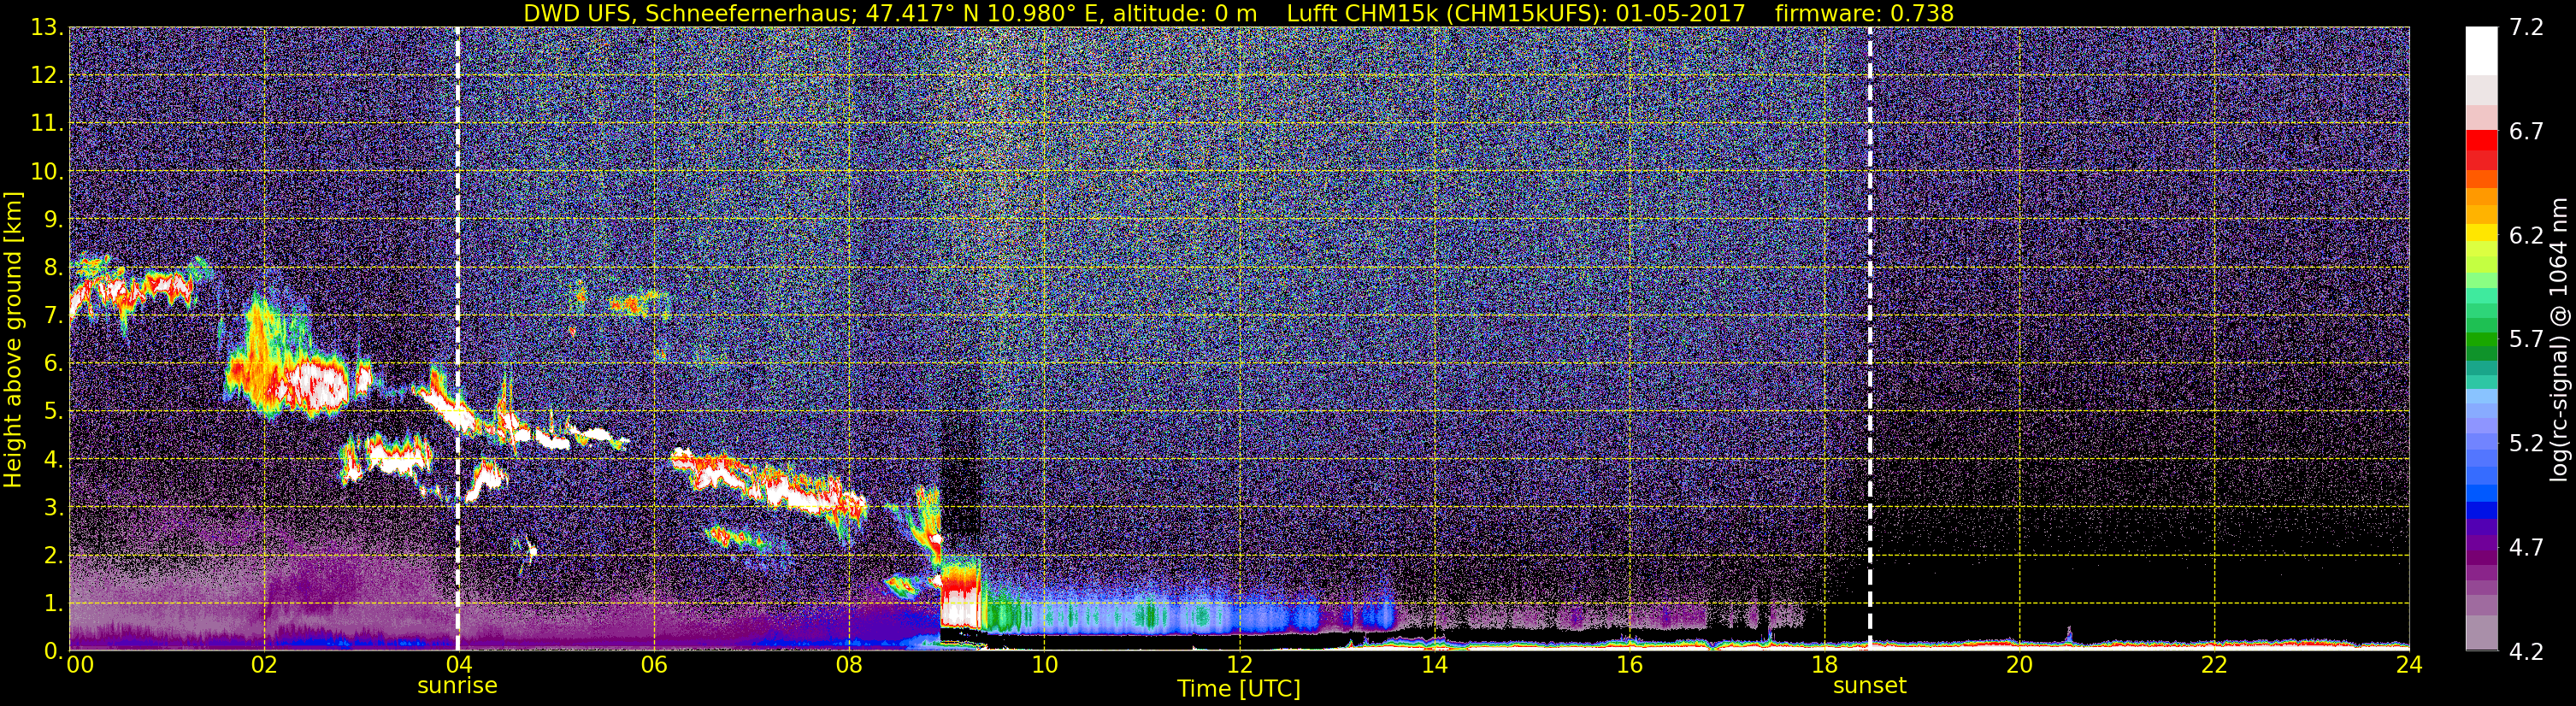Click the x-axis tick label '12'
This screenshot has width=2576, height=706.
(x=1239, y=665)
